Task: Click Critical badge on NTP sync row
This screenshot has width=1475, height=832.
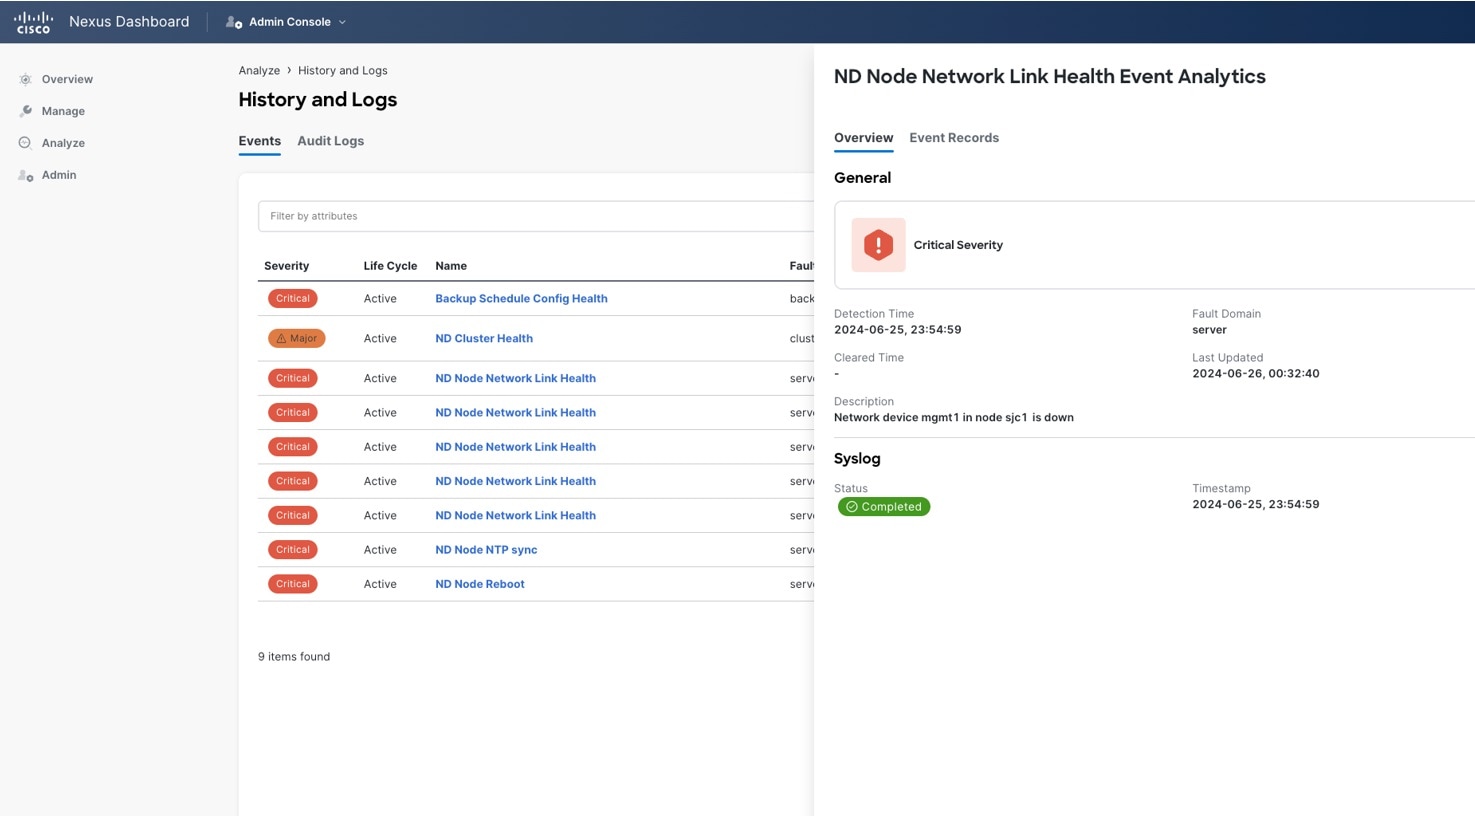Action: (x=292, y=550)
